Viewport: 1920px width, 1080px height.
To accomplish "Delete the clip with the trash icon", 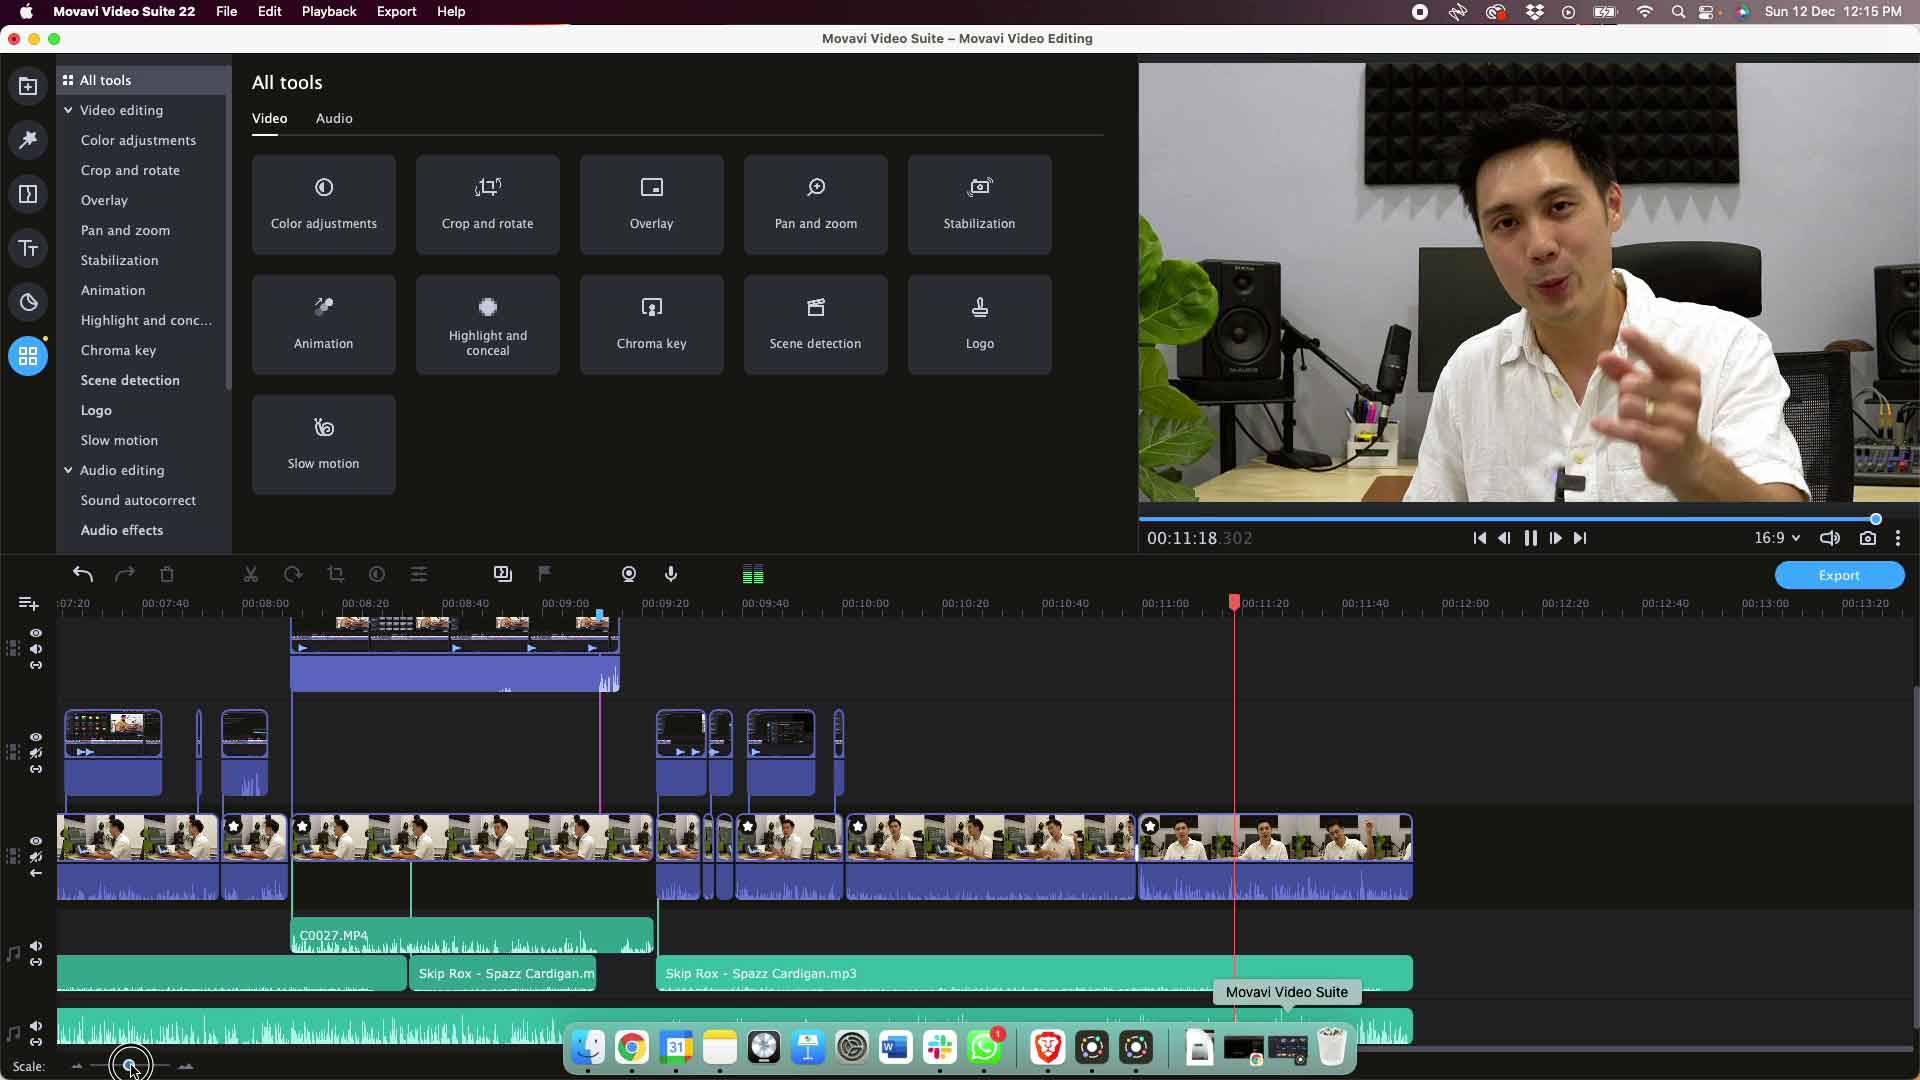I will pyautogui.click(x=167, y=574).
